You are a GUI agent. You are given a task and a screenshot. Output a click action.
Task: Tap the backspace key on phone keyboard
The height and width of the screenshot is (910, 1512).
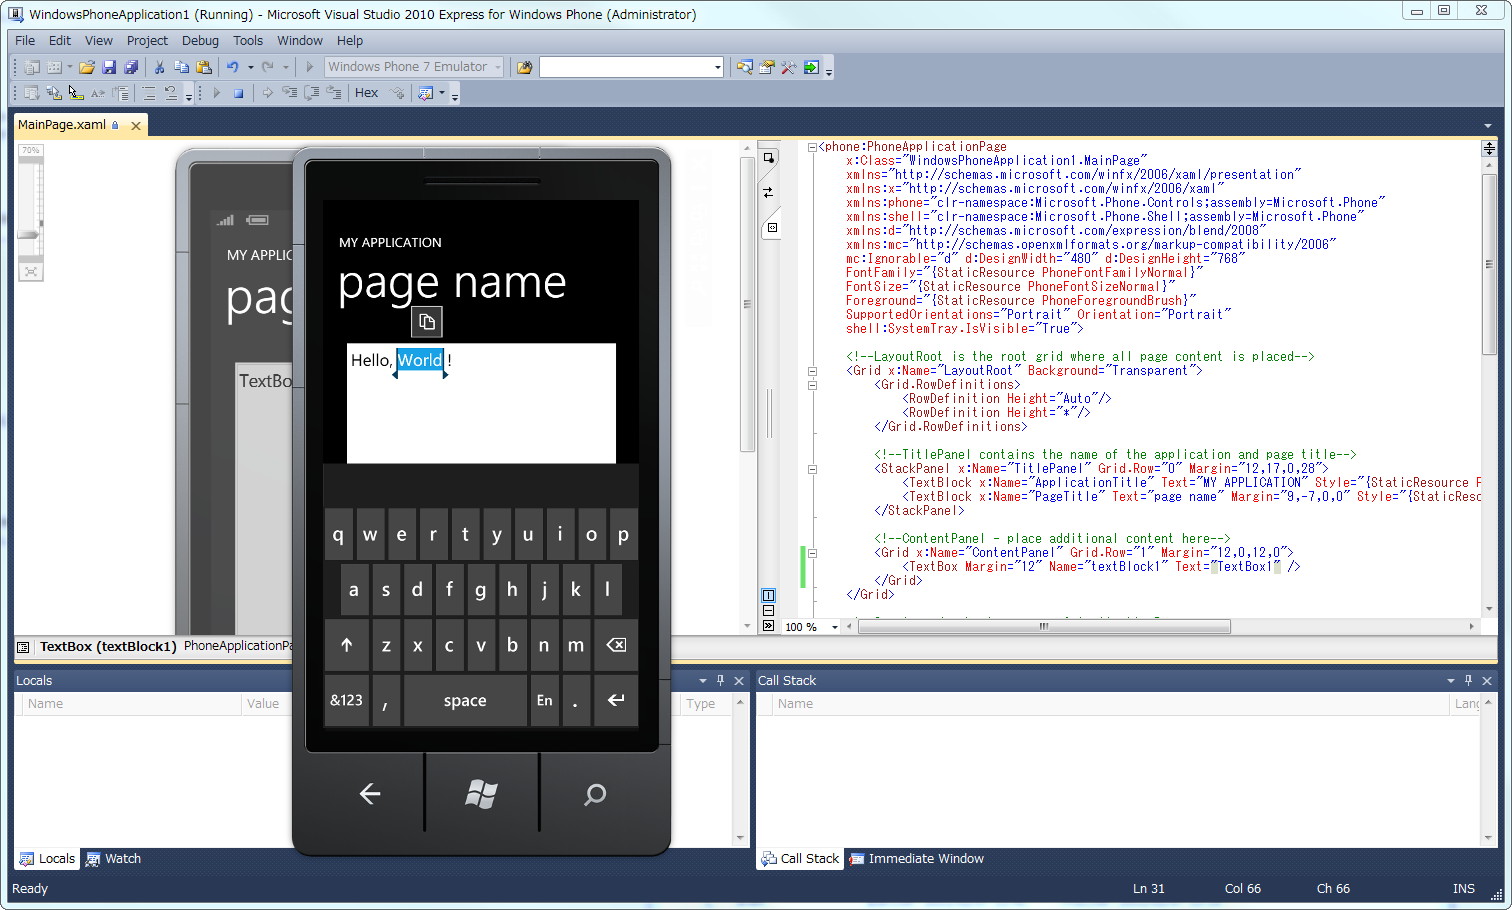pos(616,645)
